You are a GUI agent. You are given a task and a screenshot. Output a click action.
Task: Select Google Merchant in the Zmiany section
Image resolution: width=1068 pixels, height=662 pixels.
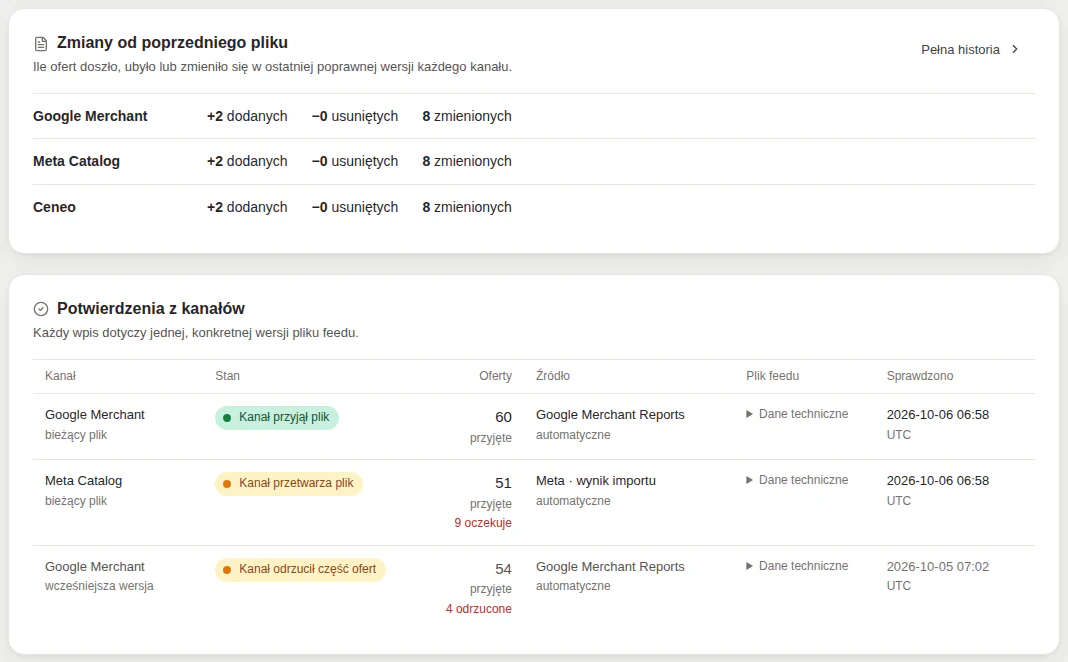91,116
